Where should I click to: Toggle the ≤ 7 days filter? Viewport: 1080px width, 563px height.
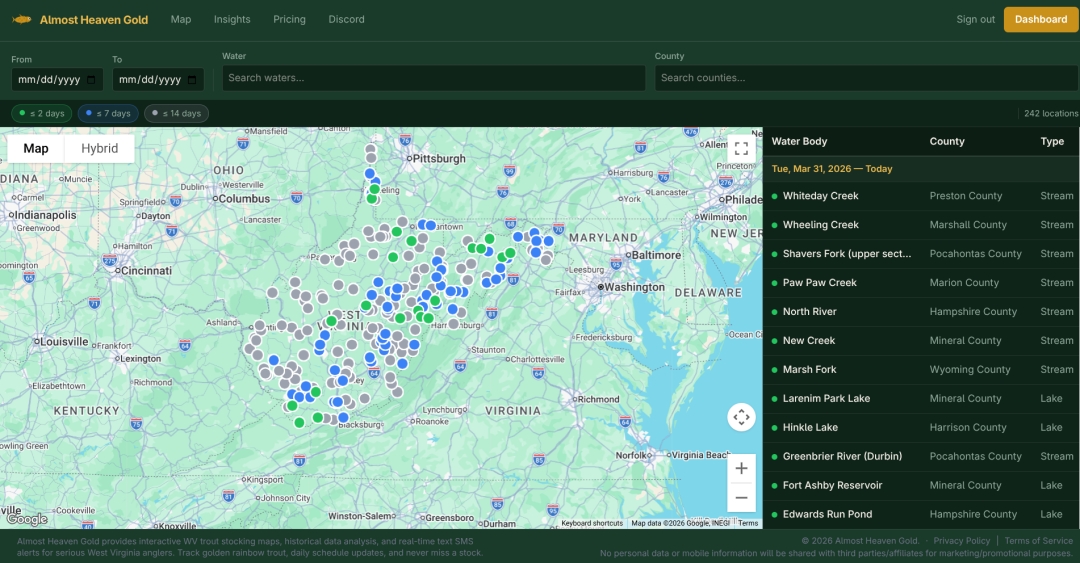point(109,113)
